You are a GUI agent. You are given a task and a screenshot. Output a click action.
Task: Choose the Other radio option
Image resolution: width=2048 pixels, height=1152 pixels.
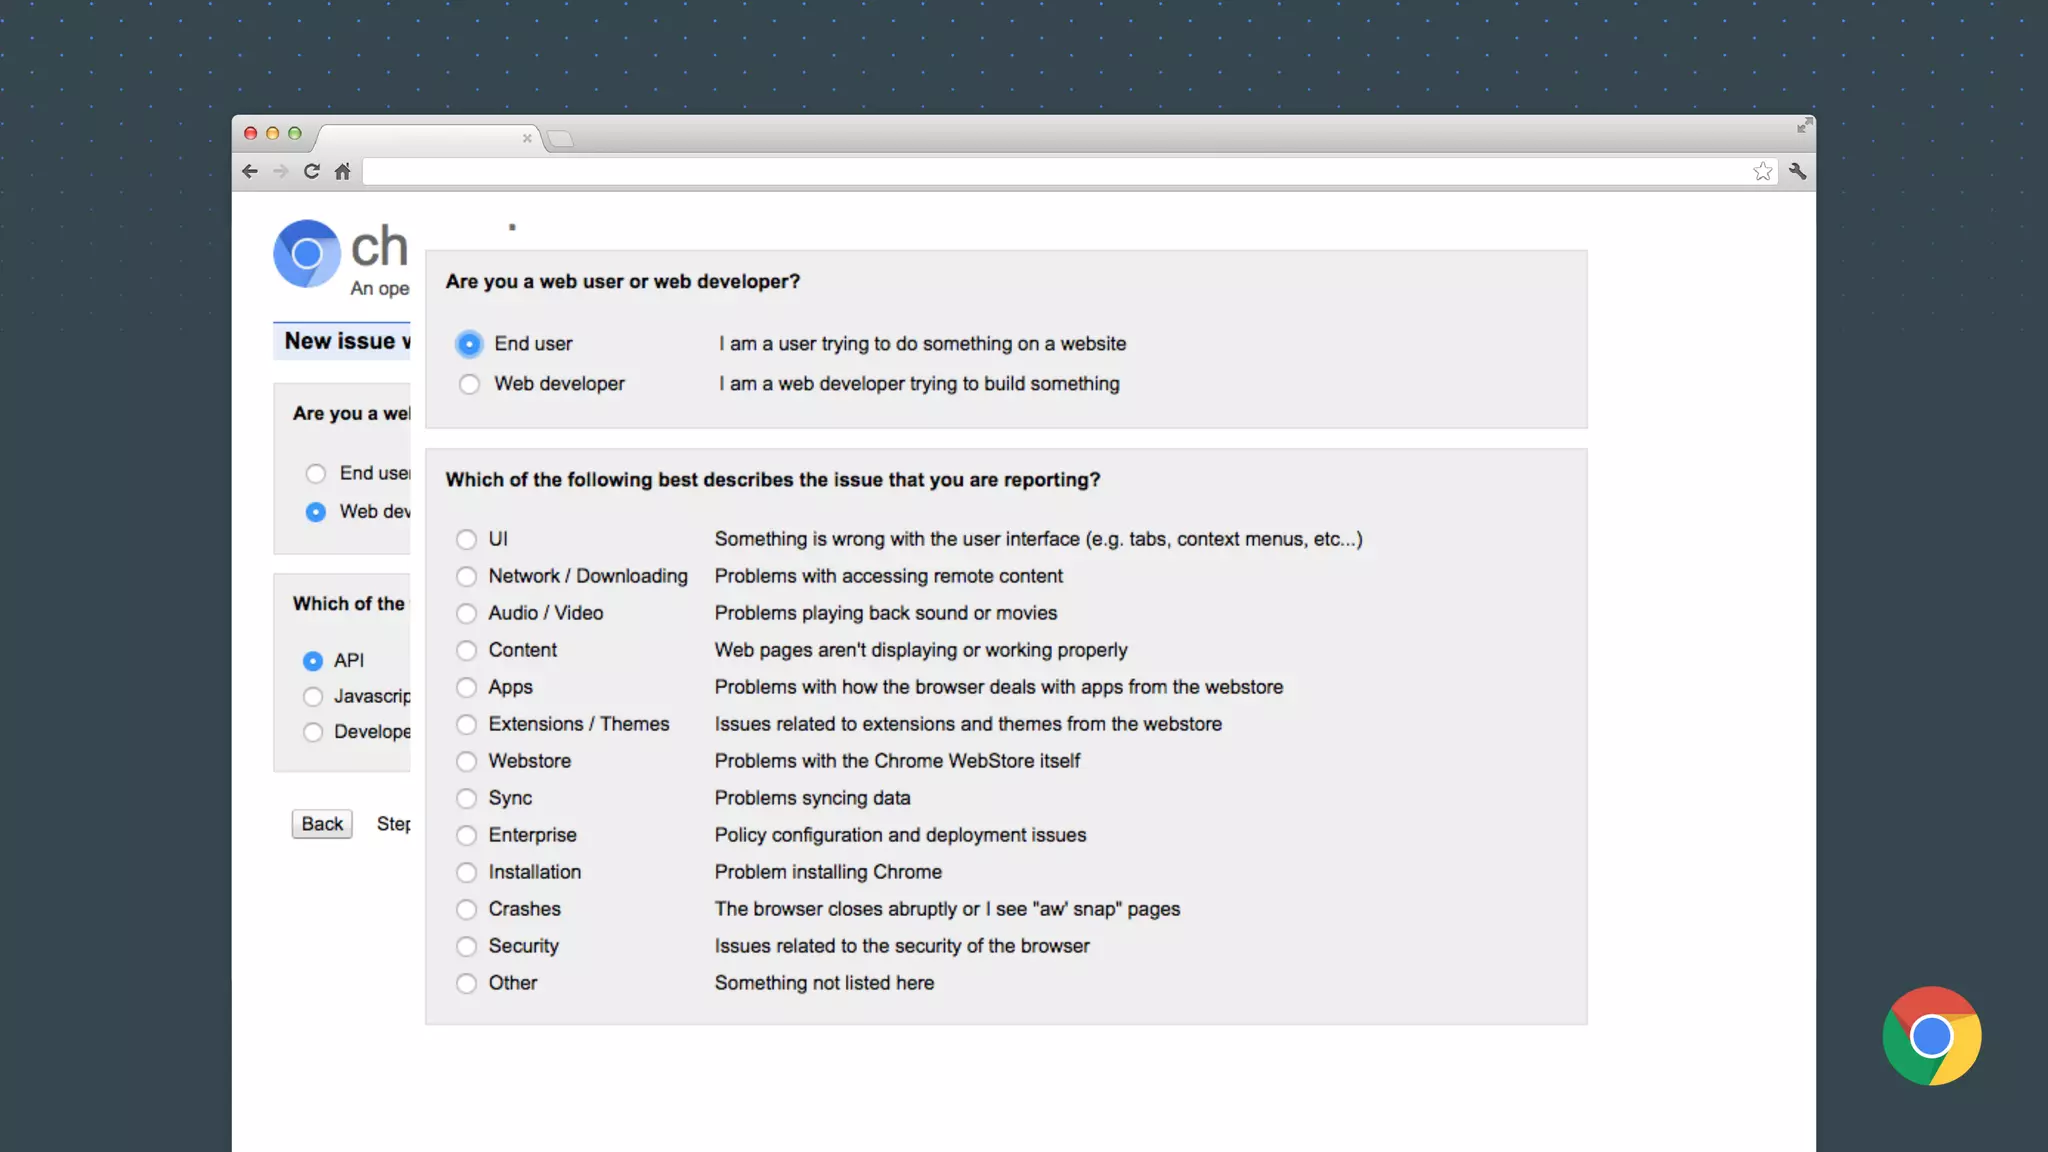tap(466, 984)
